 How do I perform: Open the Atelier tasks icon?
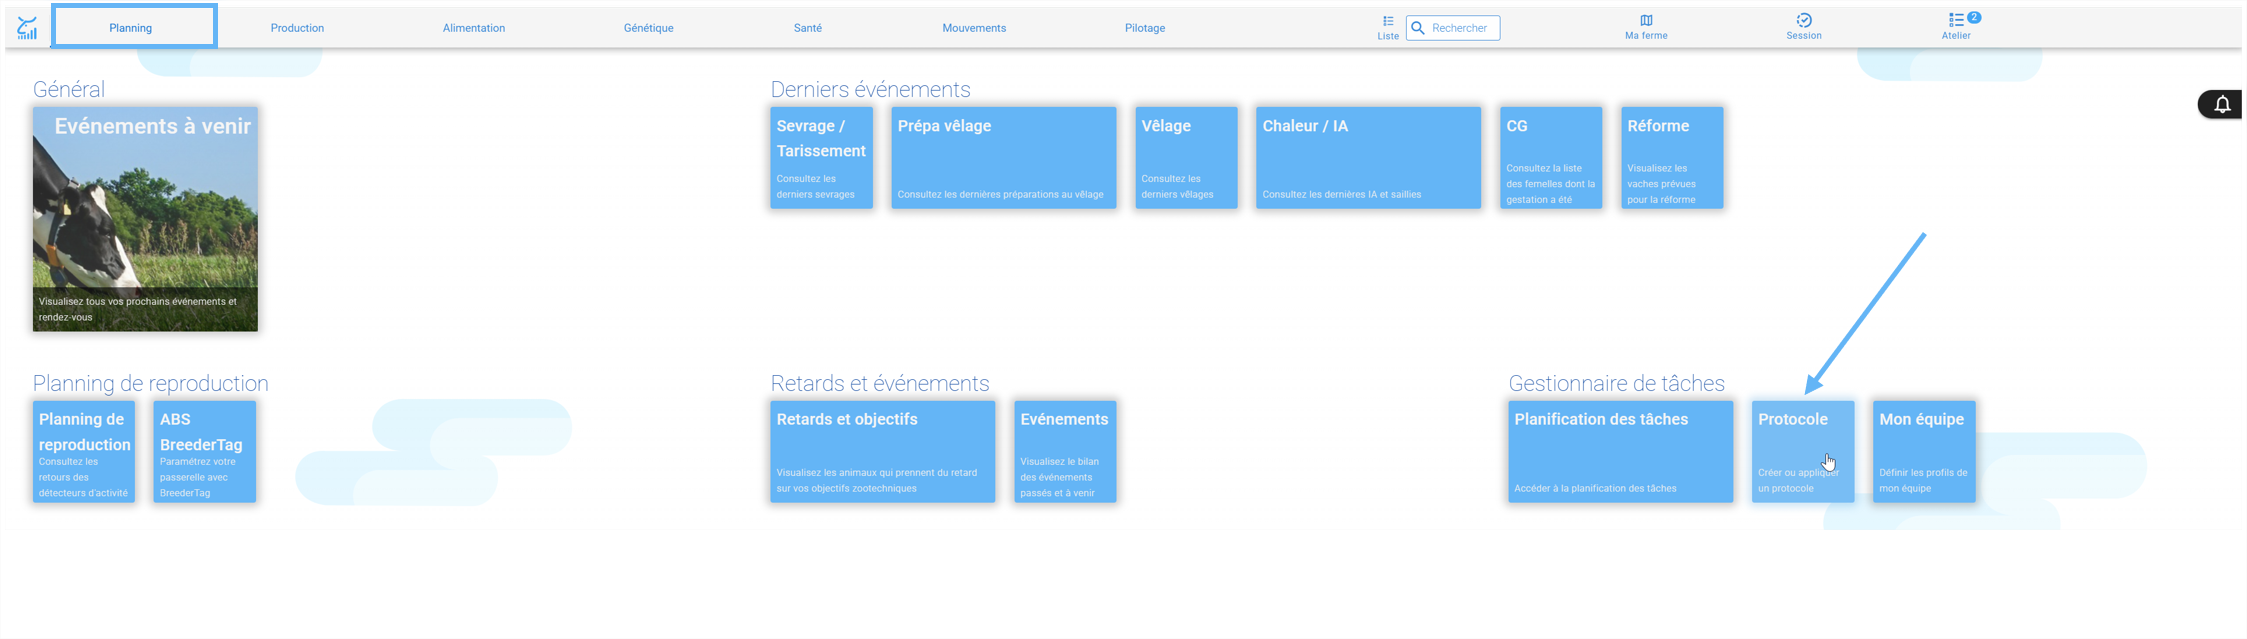[1956, 20]
